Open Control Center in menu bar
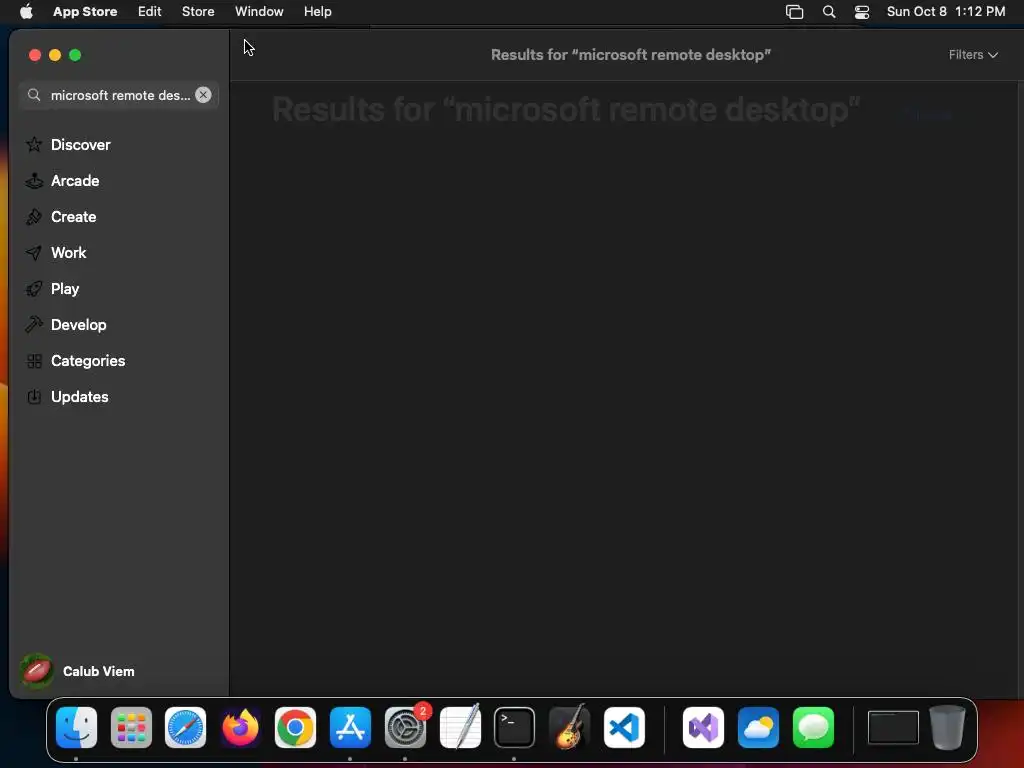 (x=862, y=12)
